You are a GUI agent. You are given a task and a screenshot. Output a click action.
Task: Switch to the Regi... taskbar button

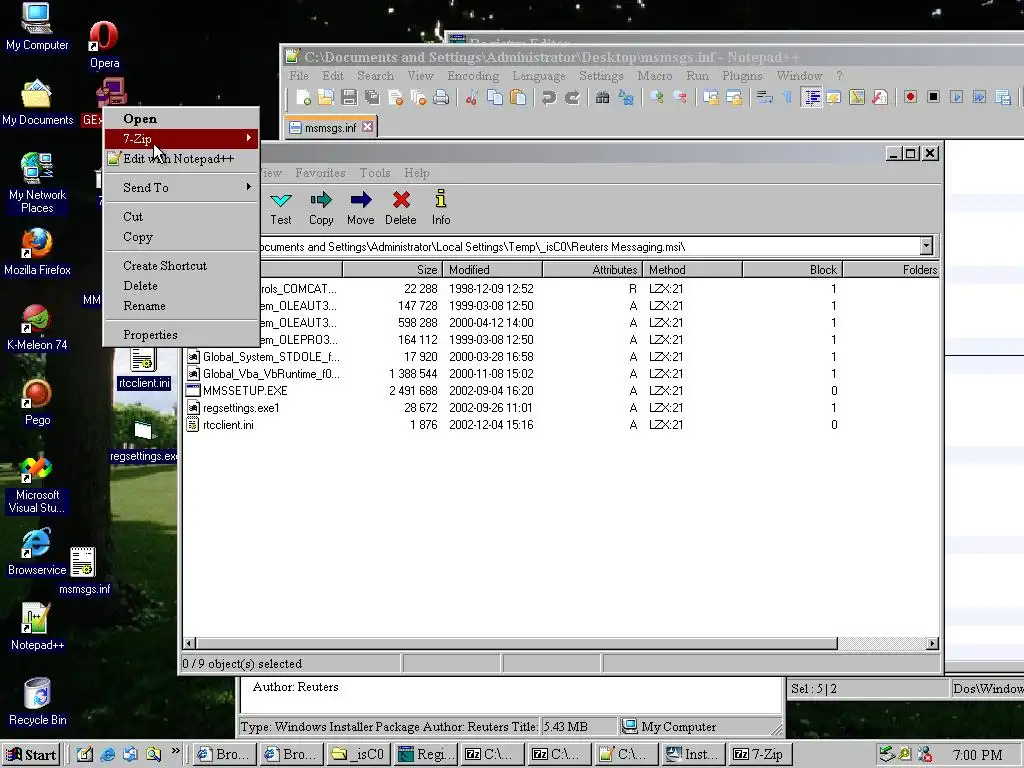[425, 754]
